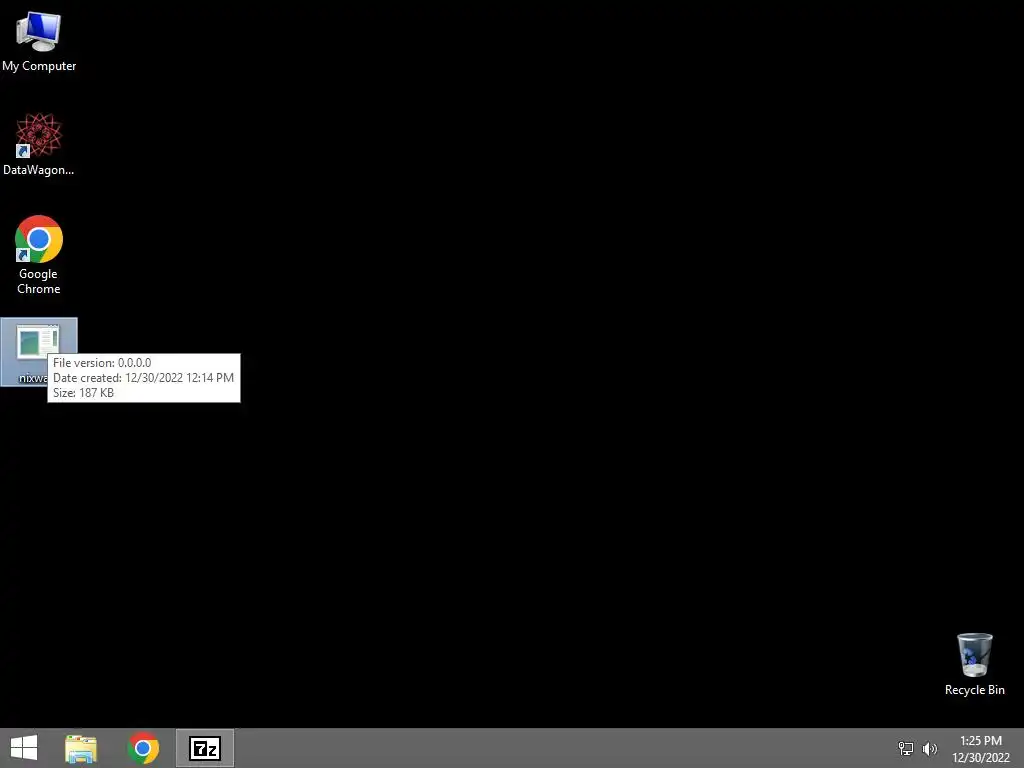Switch to the 7-Zip taskbar window
Image resolution: width=1024 pixels, height=768 pixels.
204,748
